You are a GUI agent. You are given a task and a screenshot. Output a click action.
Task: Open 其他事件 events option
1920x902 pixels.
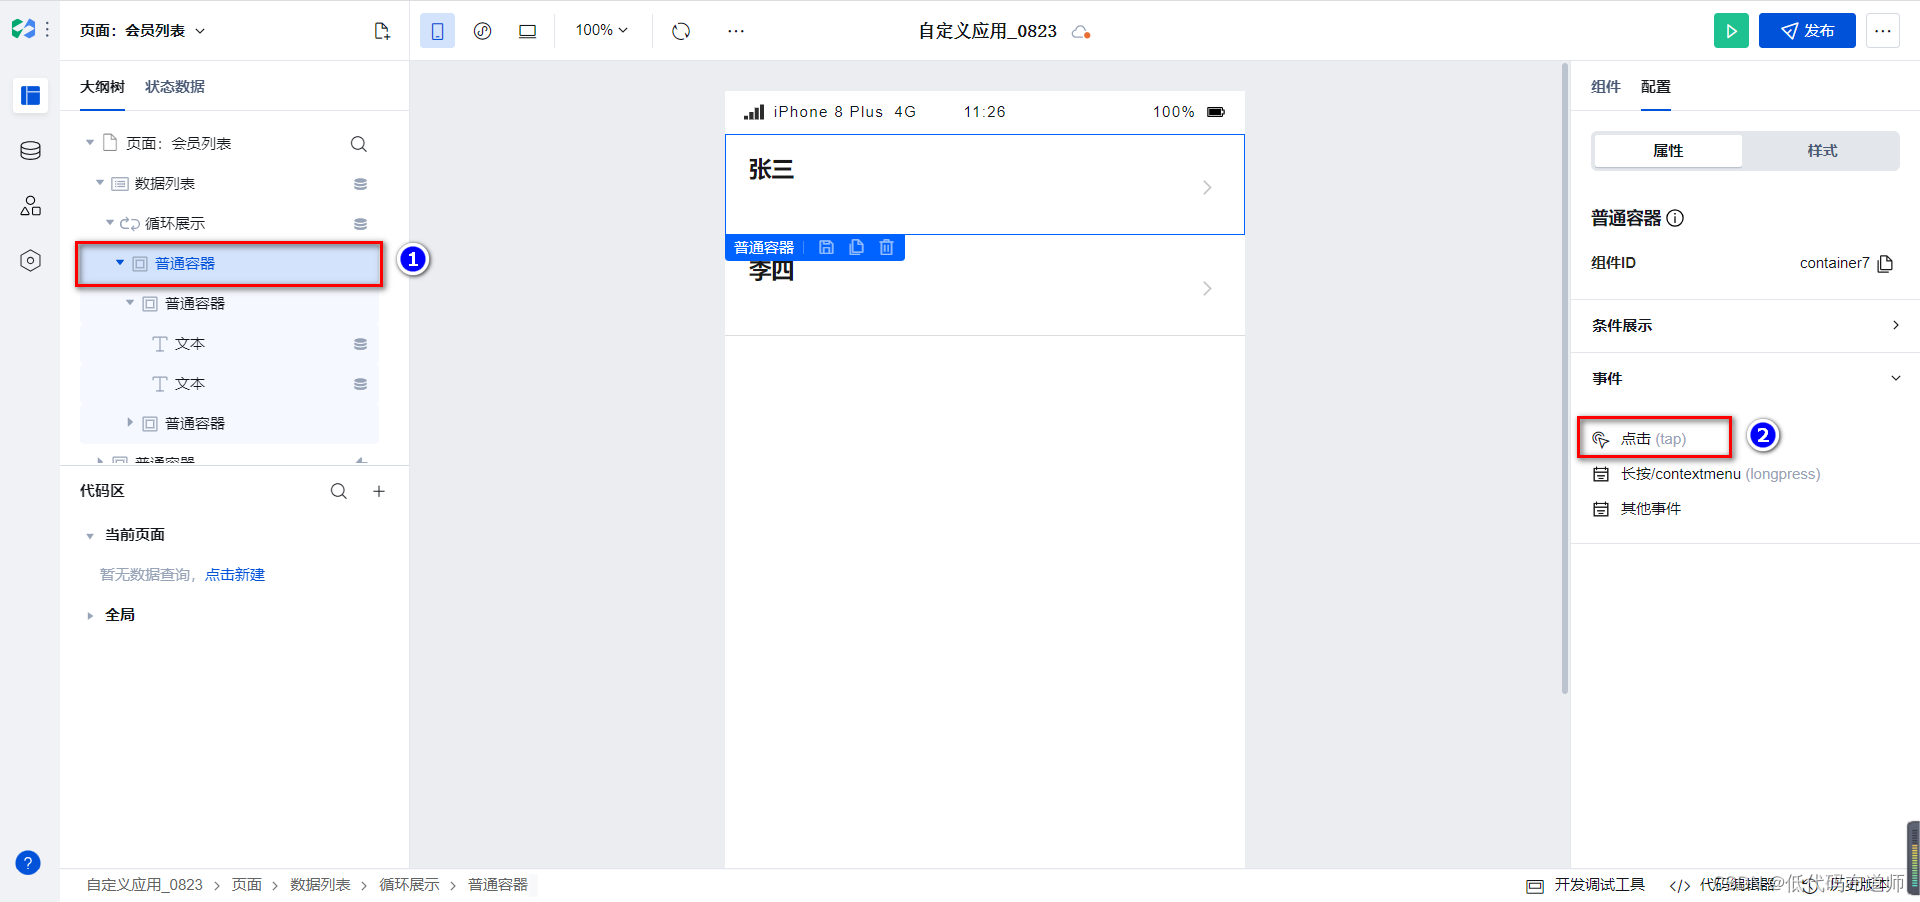[1637, 509]
